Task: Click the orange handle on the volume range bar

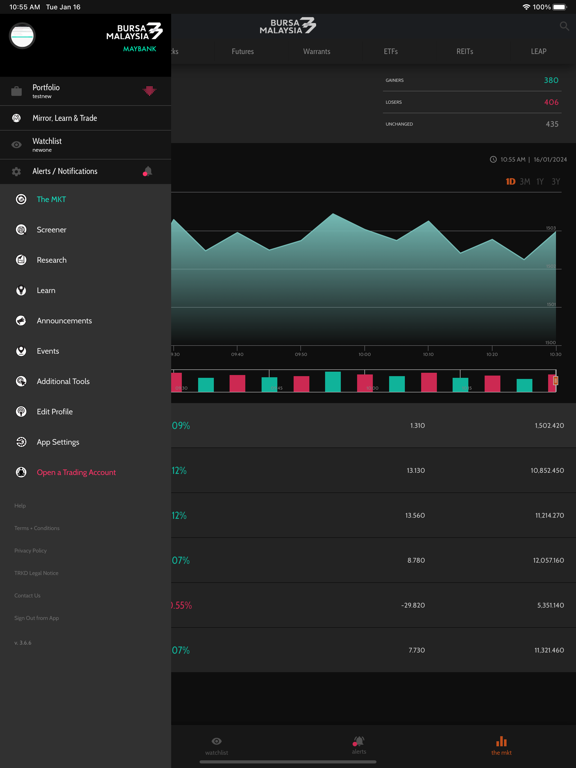Action: (x=555, y=381)
